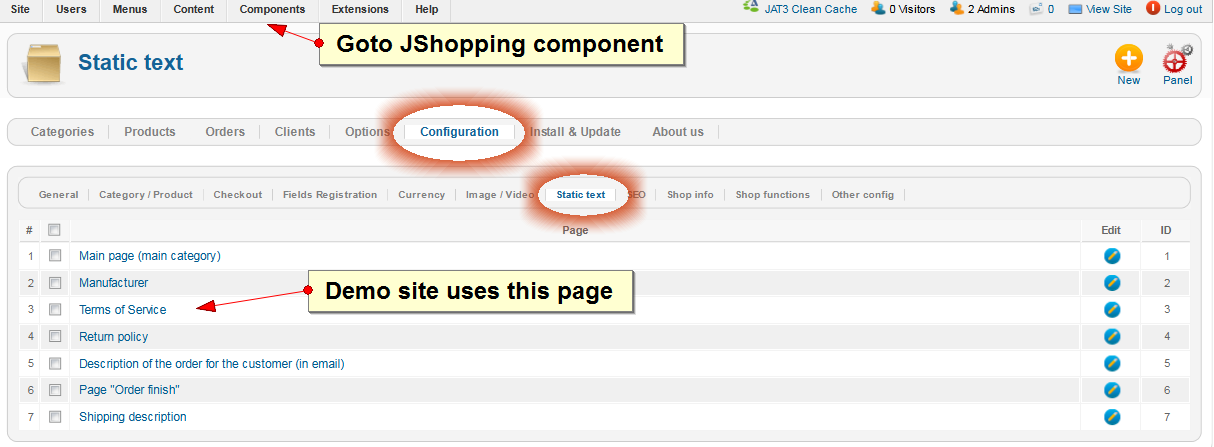Check the order description email checkbox
The image size is (1214, 447).
pyautogui.click(x=55, y=363)
